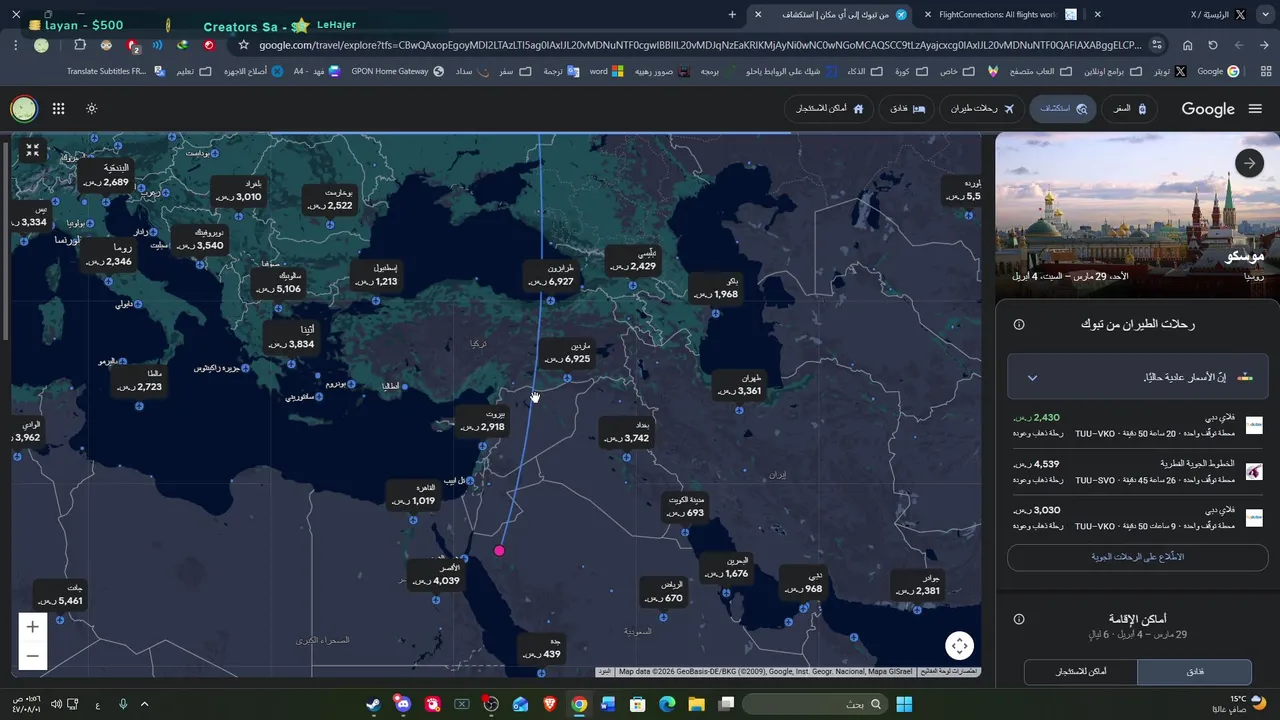This screenshot has height=720, width=1280.
Task: Open Steam from the taskbar
Action: coord(373,704)
